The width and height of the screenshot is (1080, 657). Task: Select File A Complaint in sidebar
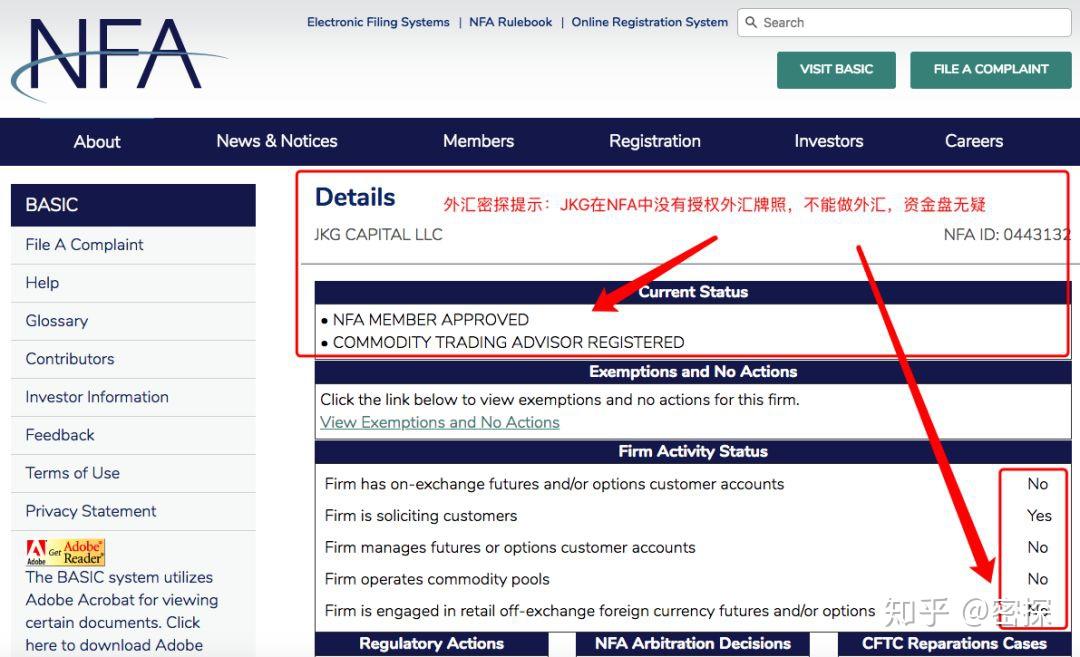[133, 245]
